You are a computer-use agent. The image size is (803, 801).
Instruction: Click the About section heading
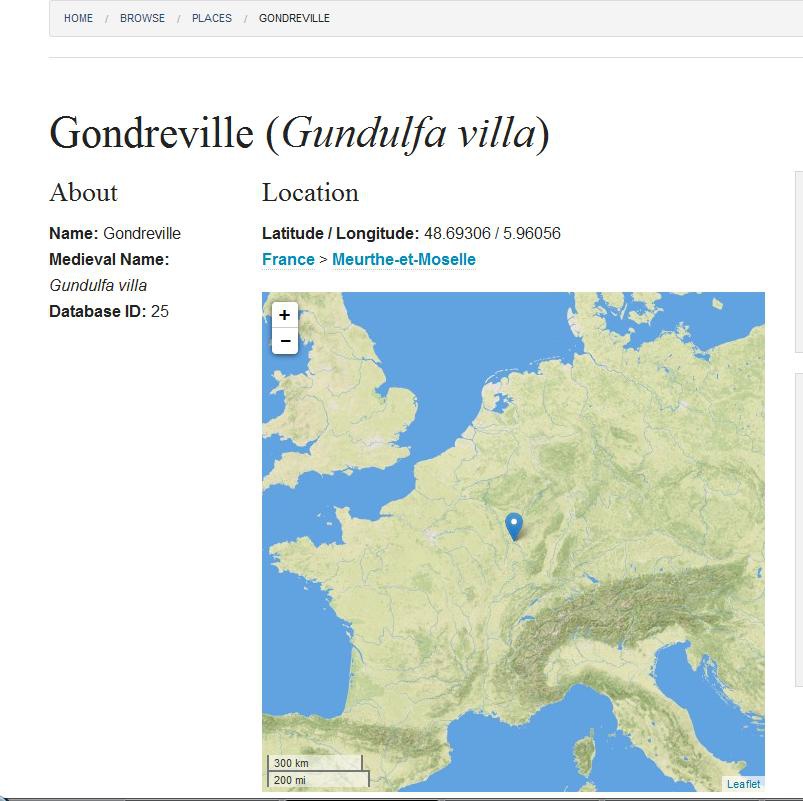[x=83, y=193]
